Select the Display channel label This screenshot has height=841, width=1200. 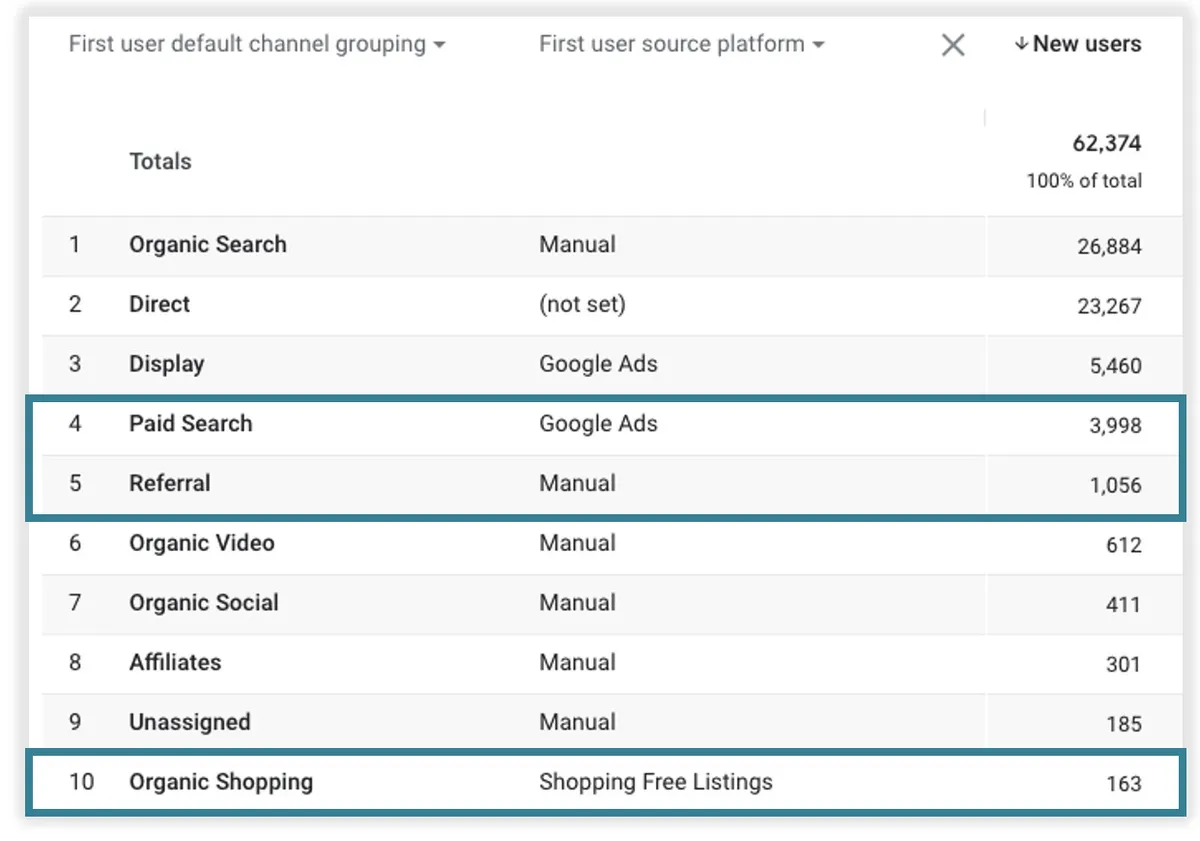coord(166,364)
